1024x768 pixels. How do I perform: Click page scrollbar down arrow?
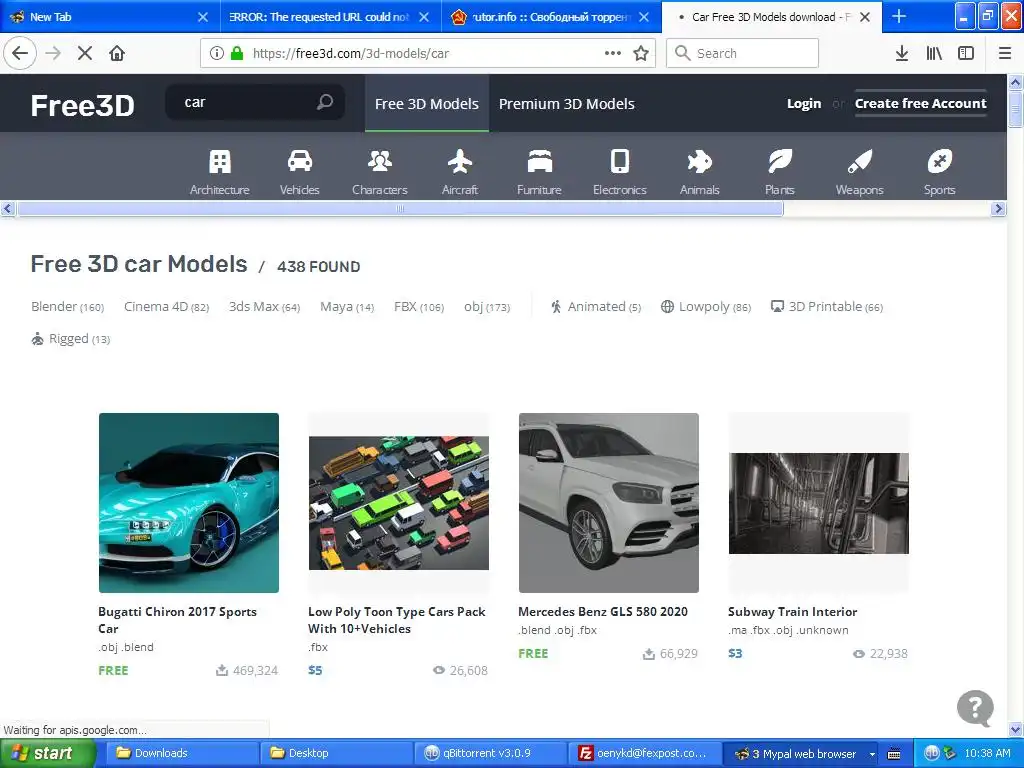click(1016, 729)
